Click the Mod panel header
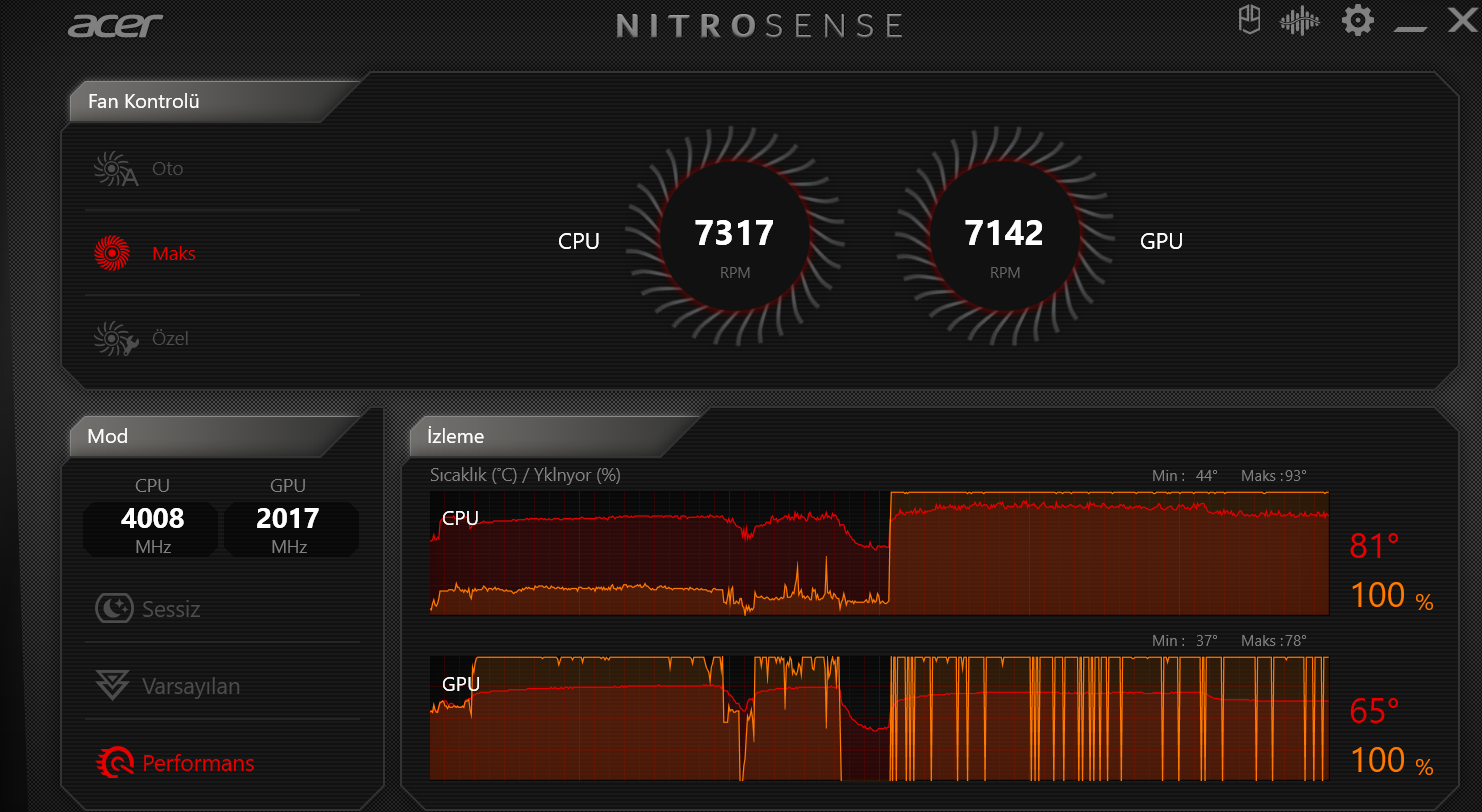This screenshot has height=812, width=1482. 215,436
